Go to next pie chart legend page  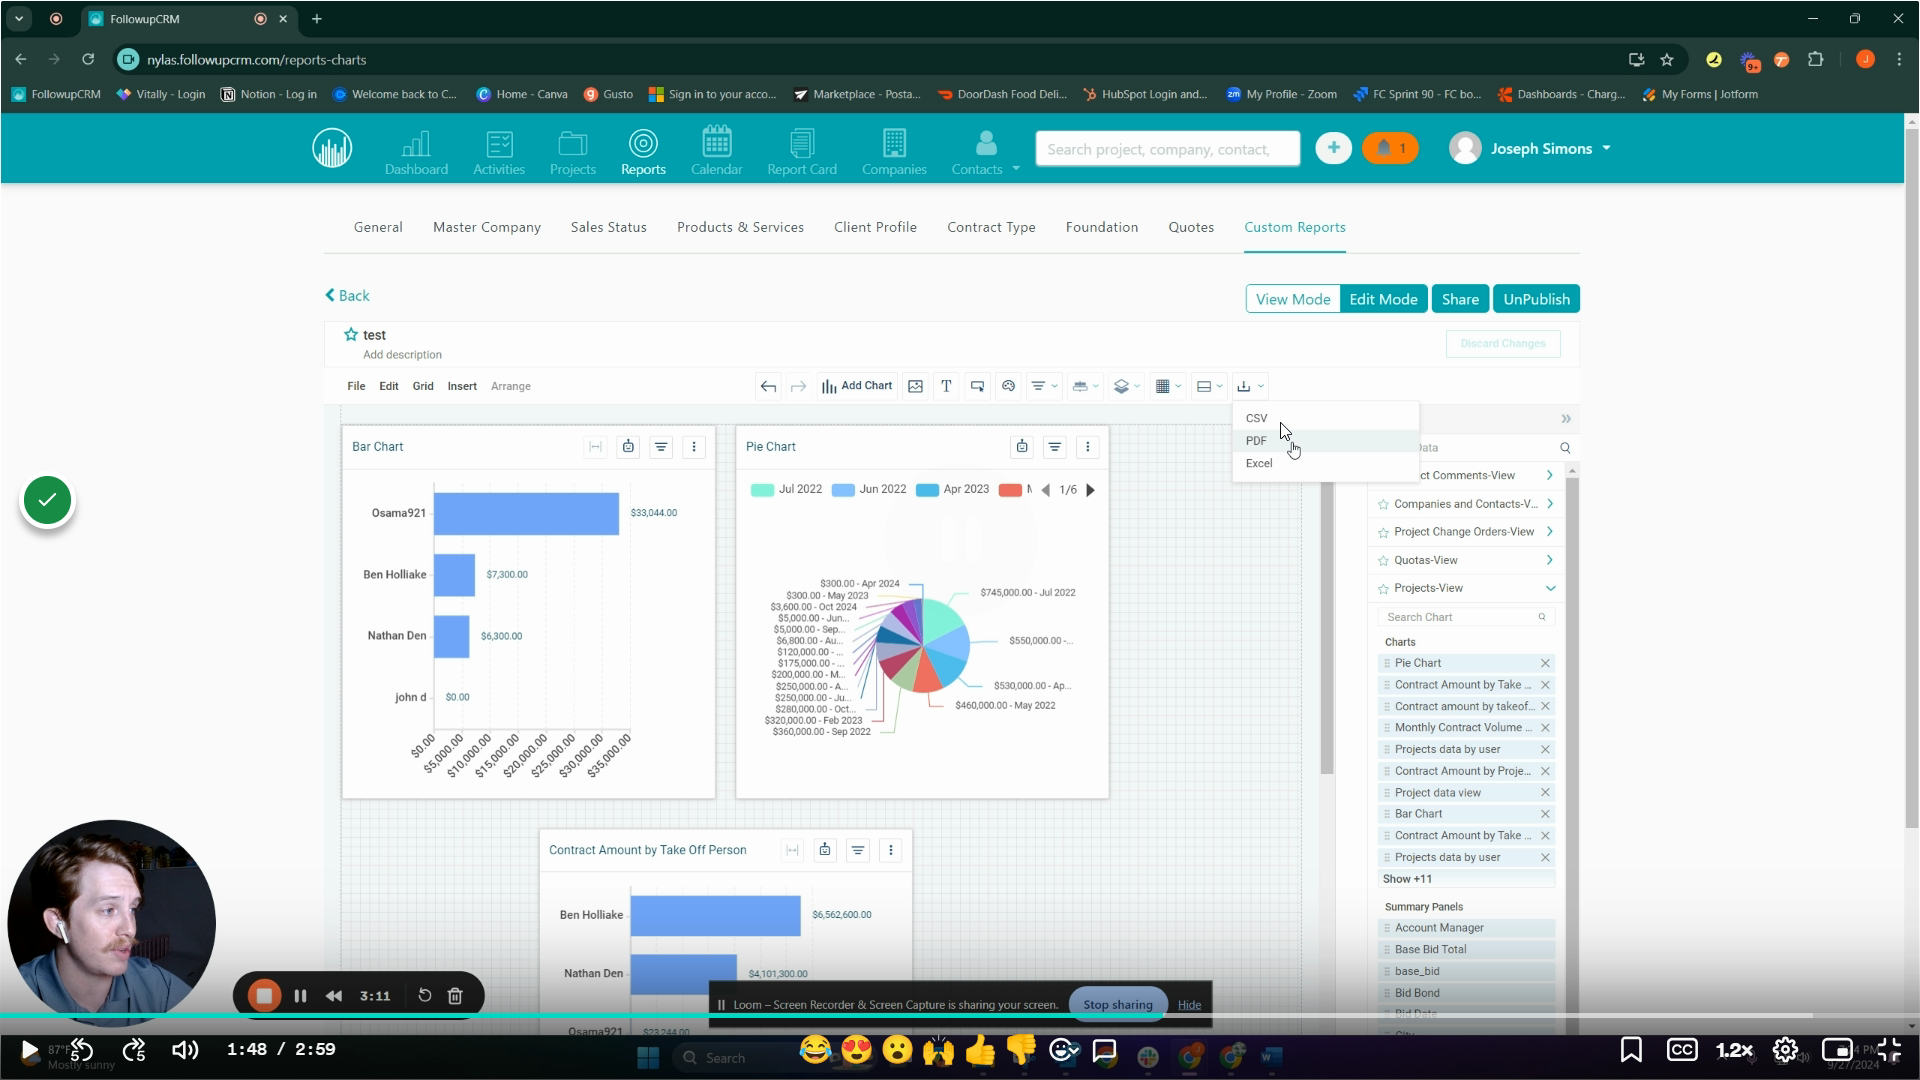[x=1091, y=490]
